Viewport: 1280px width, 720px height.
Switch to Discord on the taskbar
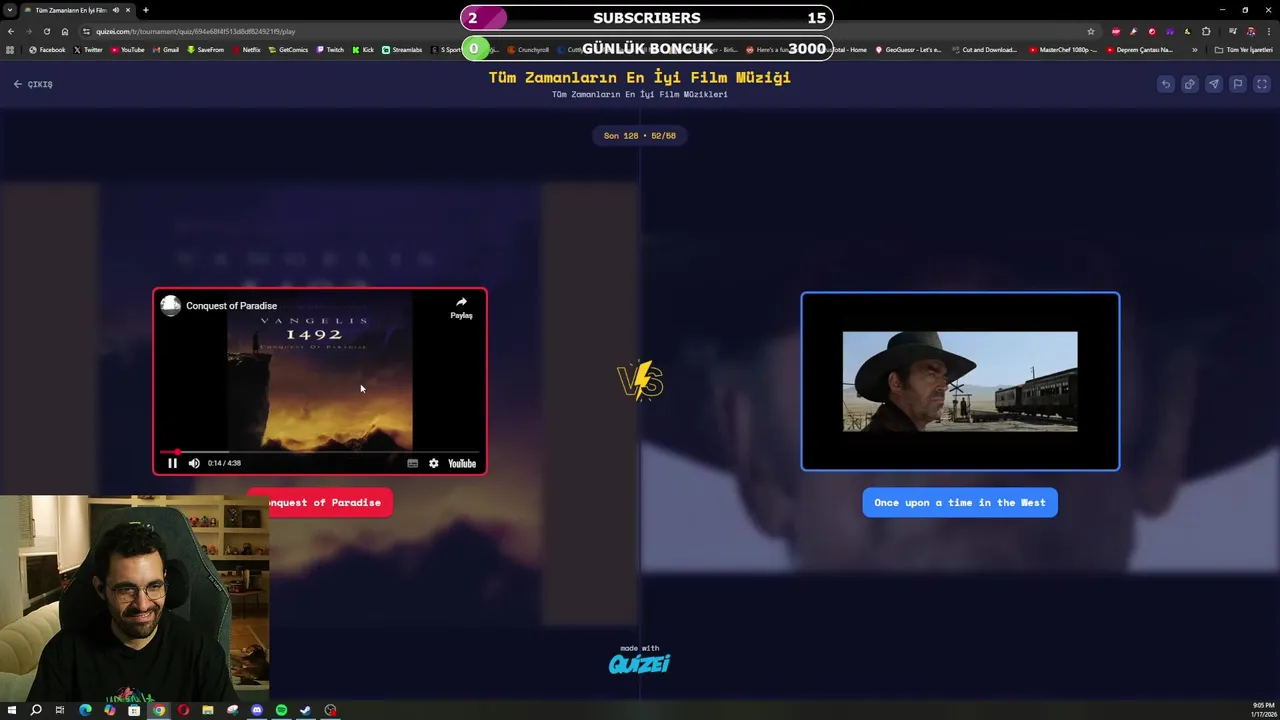[x=257, y=710]
